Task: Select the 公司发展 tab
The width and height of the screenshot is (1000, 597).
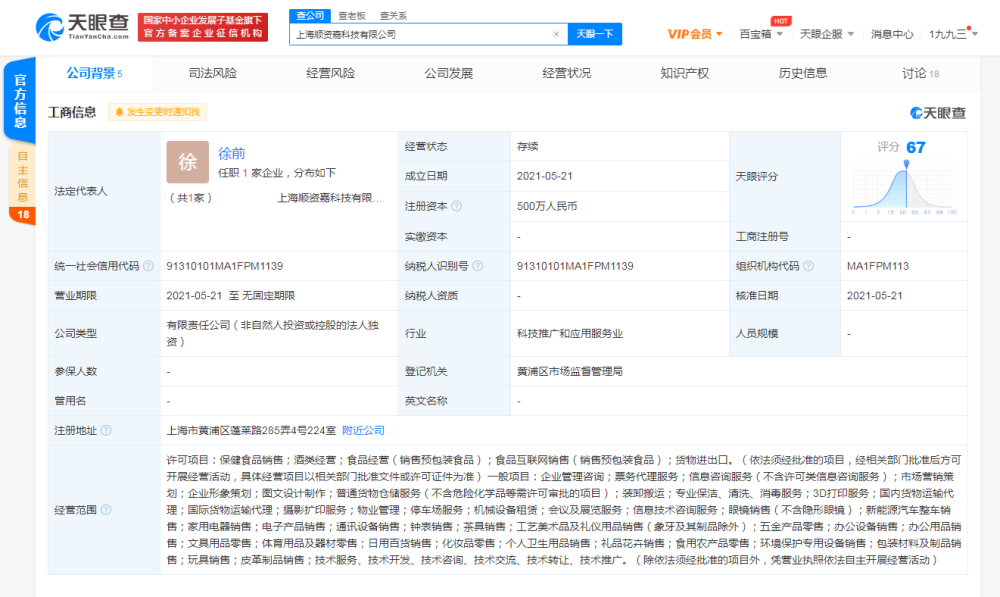Action: [448, 73]
